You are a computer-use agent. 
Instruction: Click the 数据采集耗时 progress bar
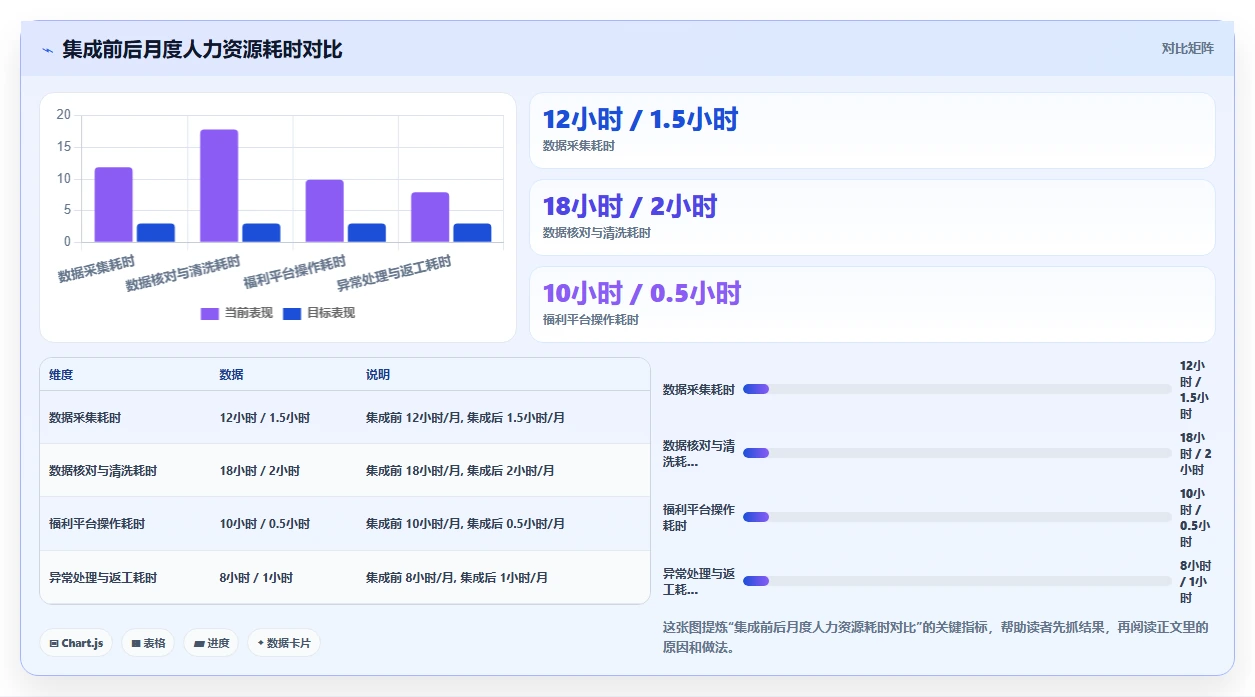[957, 389]
